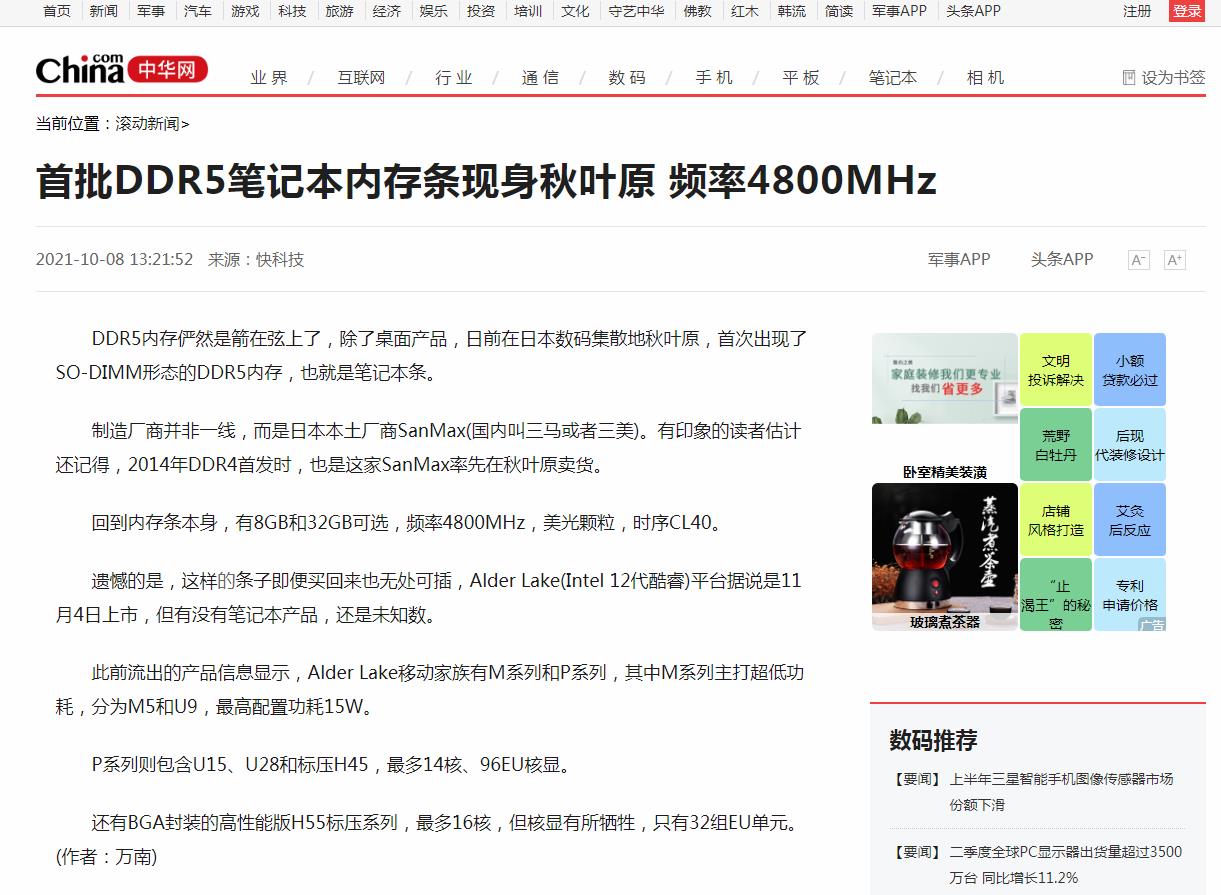Open 佛教 in top navigation
Viewport: 1221px width, 895px height.
[697, 11]
